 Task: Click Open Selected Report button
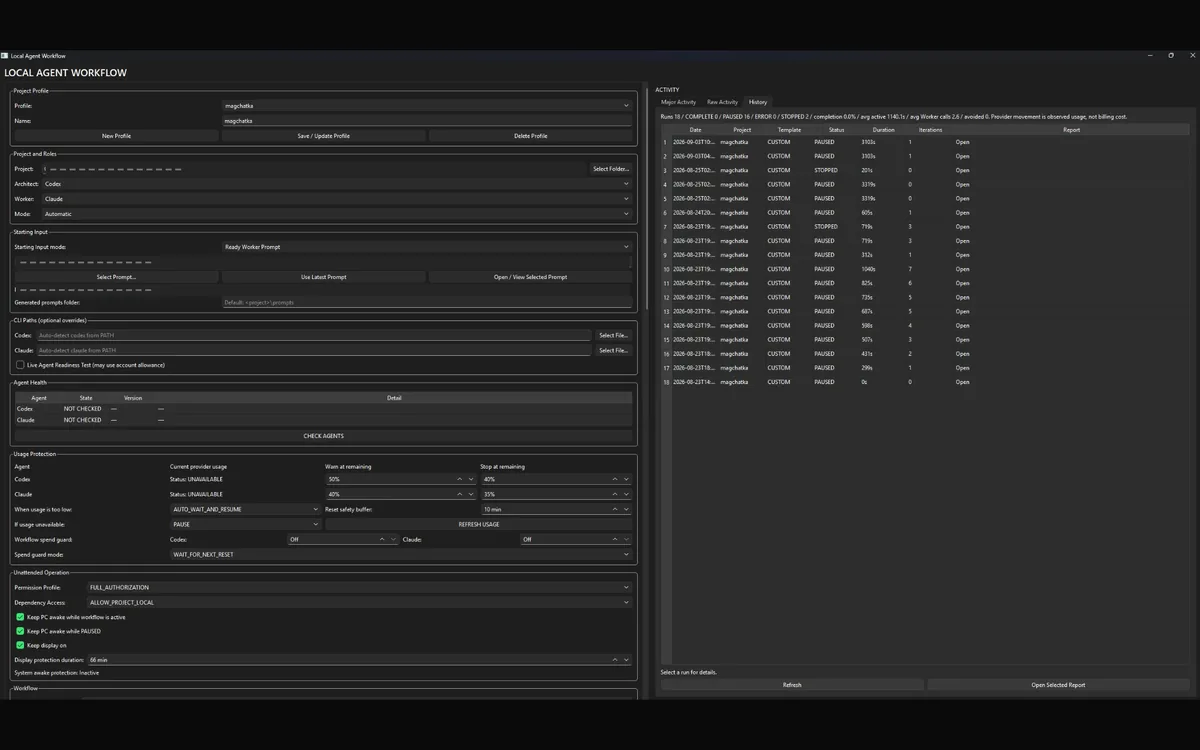(1058, 685)
